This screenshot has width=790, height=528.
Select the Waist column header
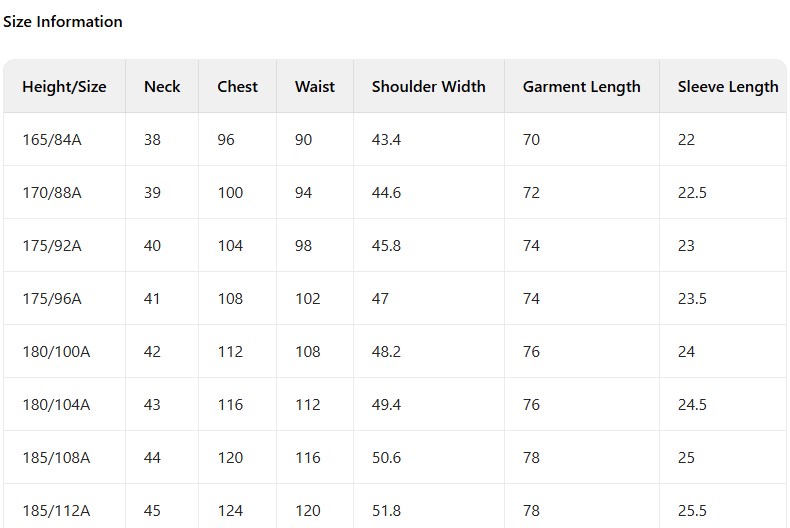314,87
